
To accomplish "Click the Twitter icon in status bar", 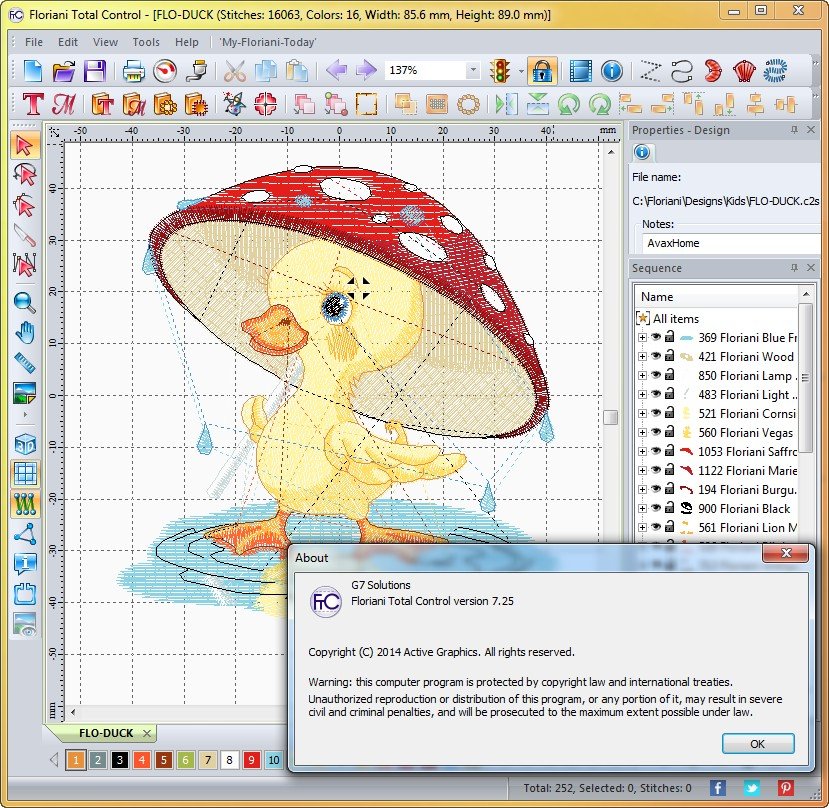I will [751, 788].
